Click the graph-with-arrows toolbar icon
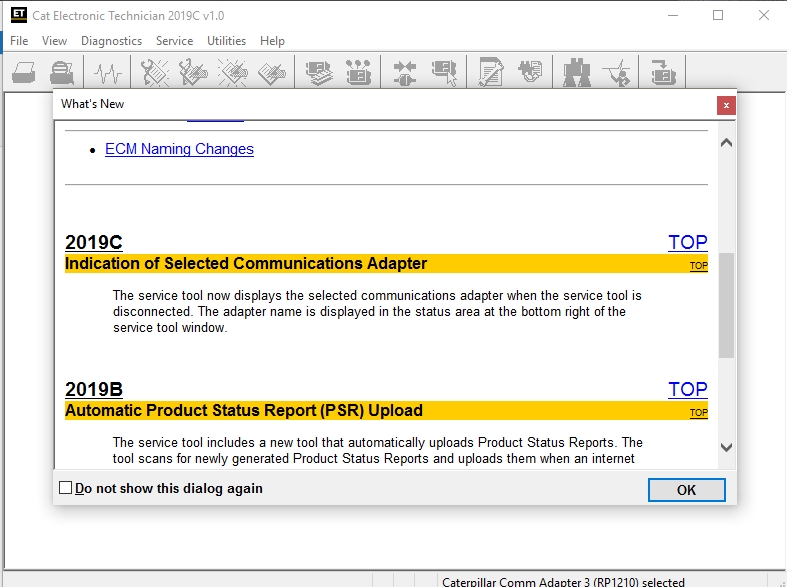This screenshot has height=587, width=787. (617, 73)
